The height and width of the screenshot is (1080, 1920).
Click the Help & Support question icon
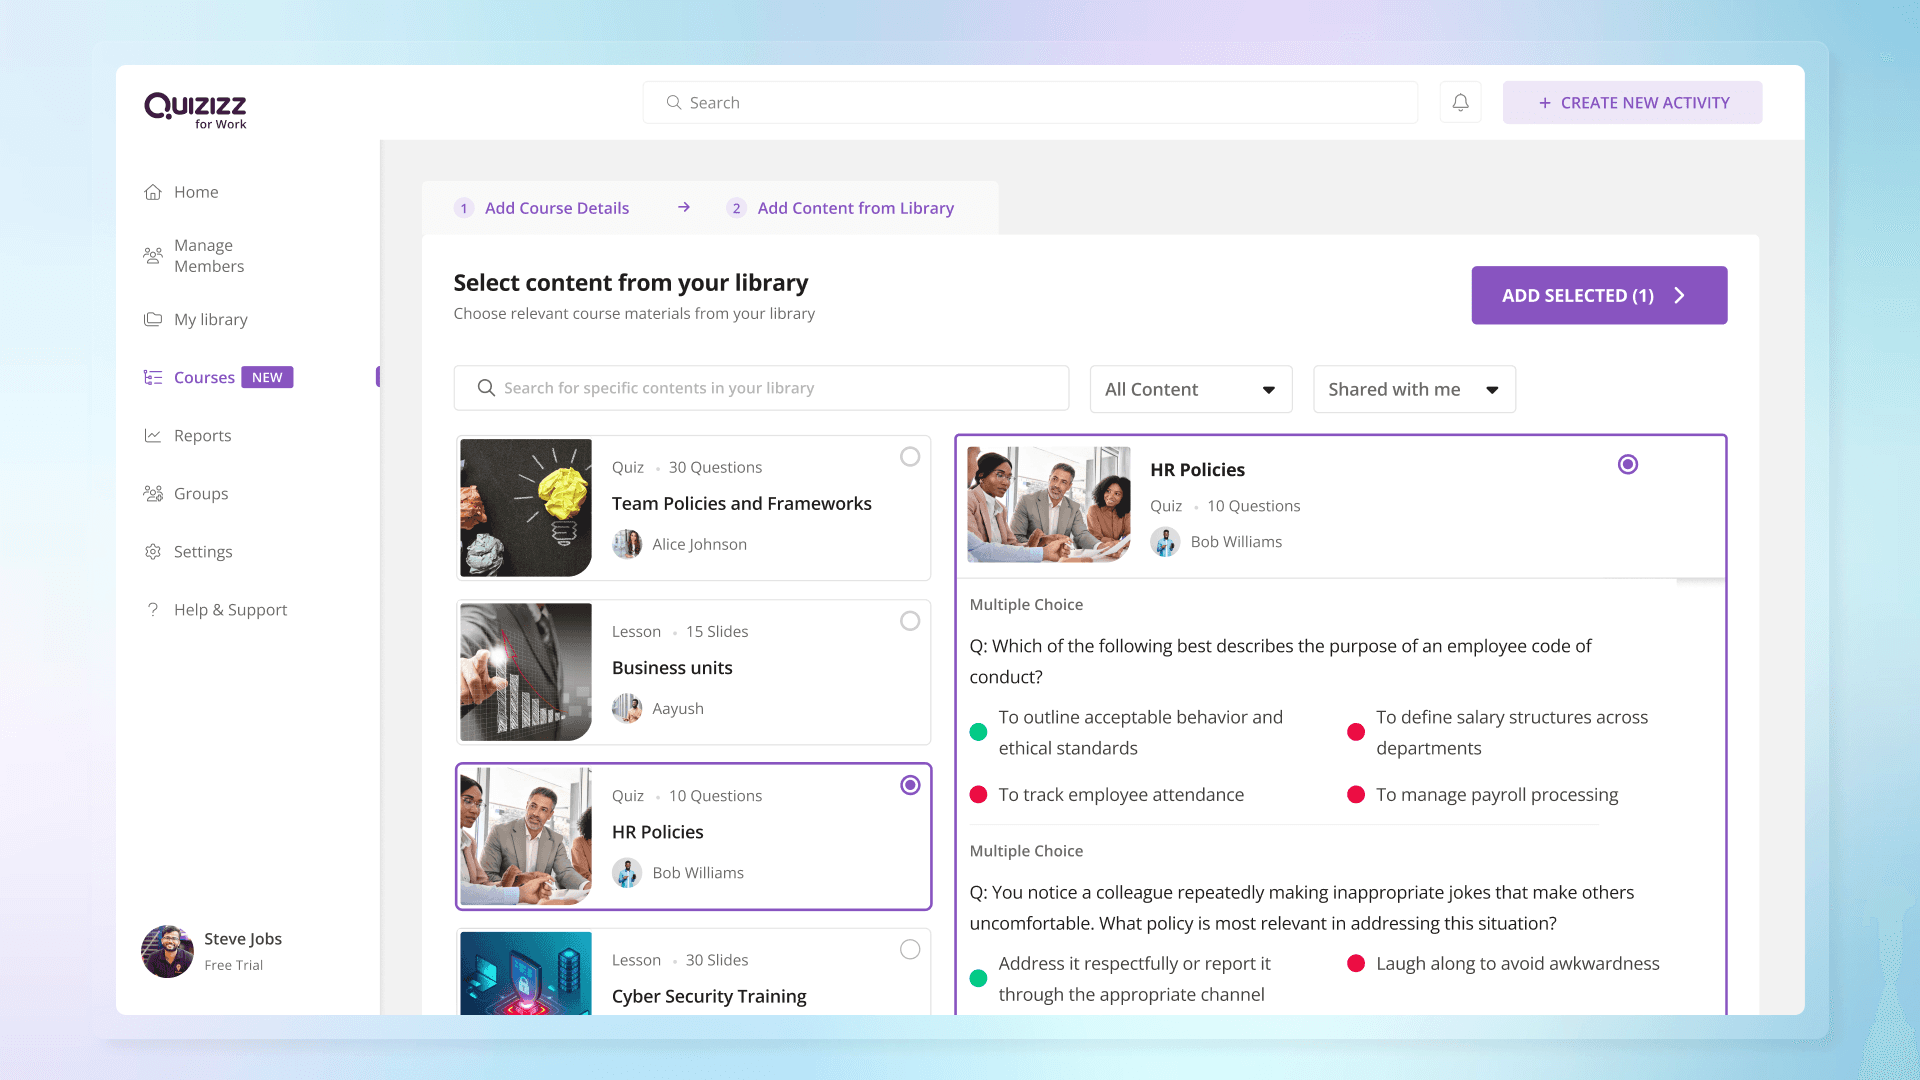point(153,610)
